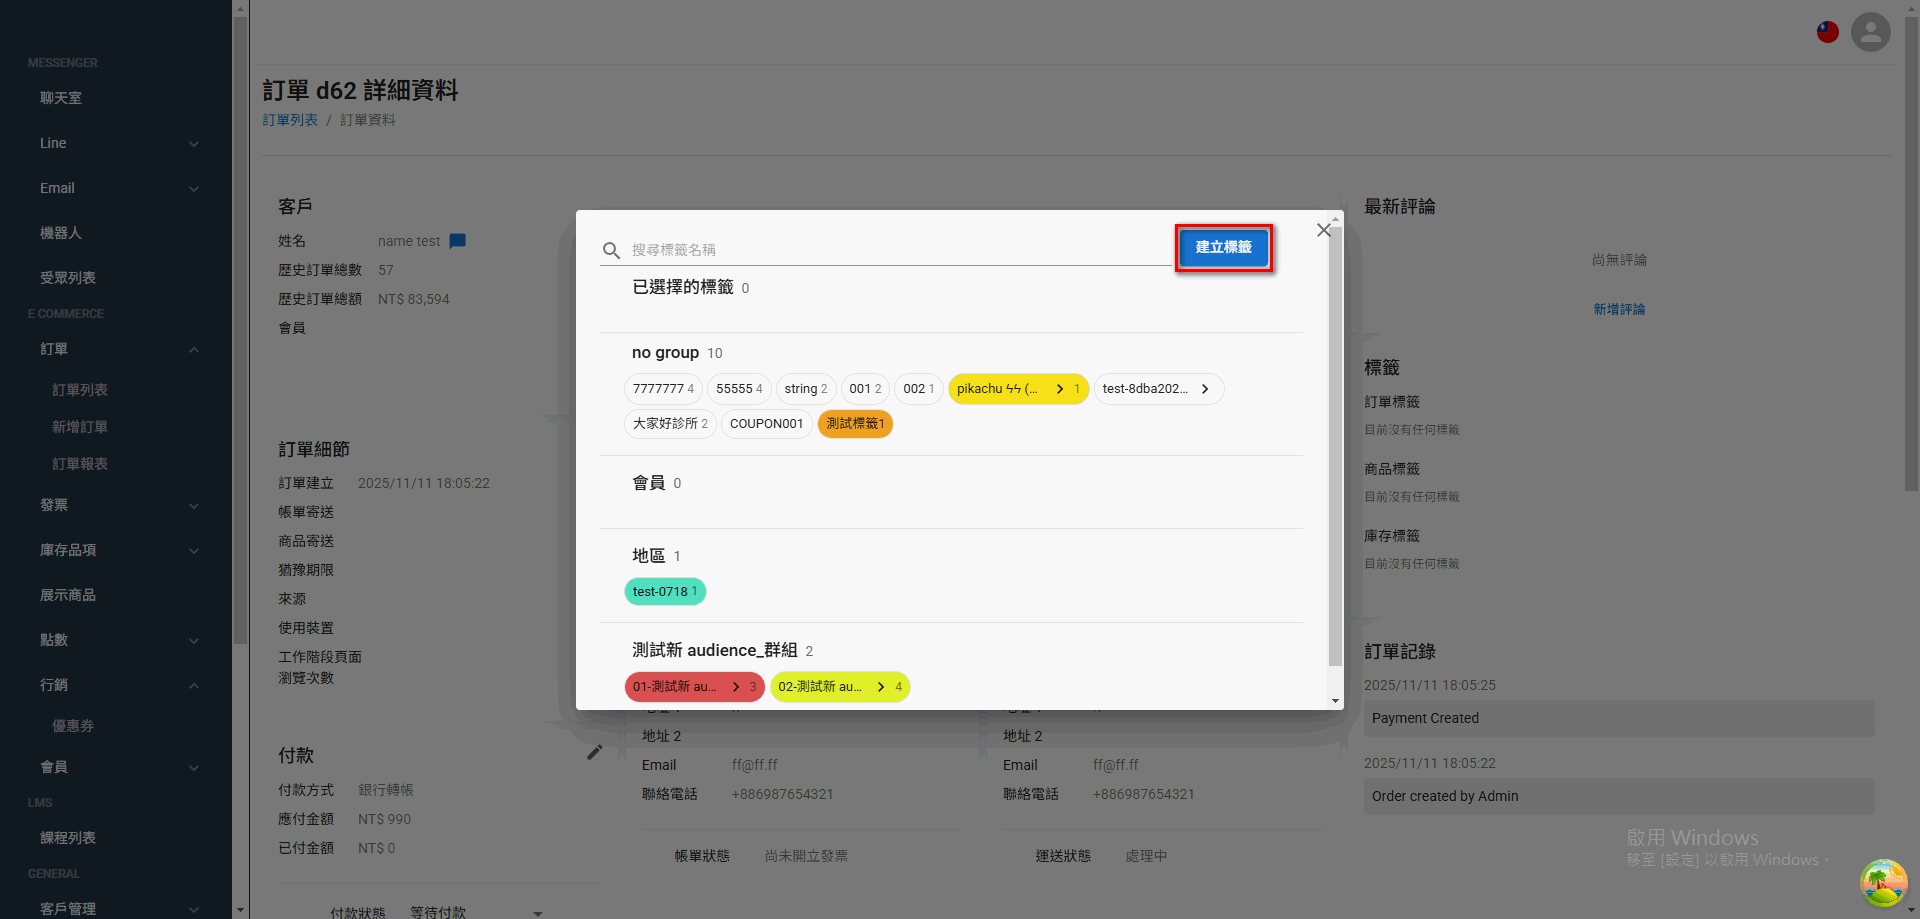Expand the Line sidebar menu
Image resolution: width=1920 pixels, height=919 pixels.
click(194, 144)
